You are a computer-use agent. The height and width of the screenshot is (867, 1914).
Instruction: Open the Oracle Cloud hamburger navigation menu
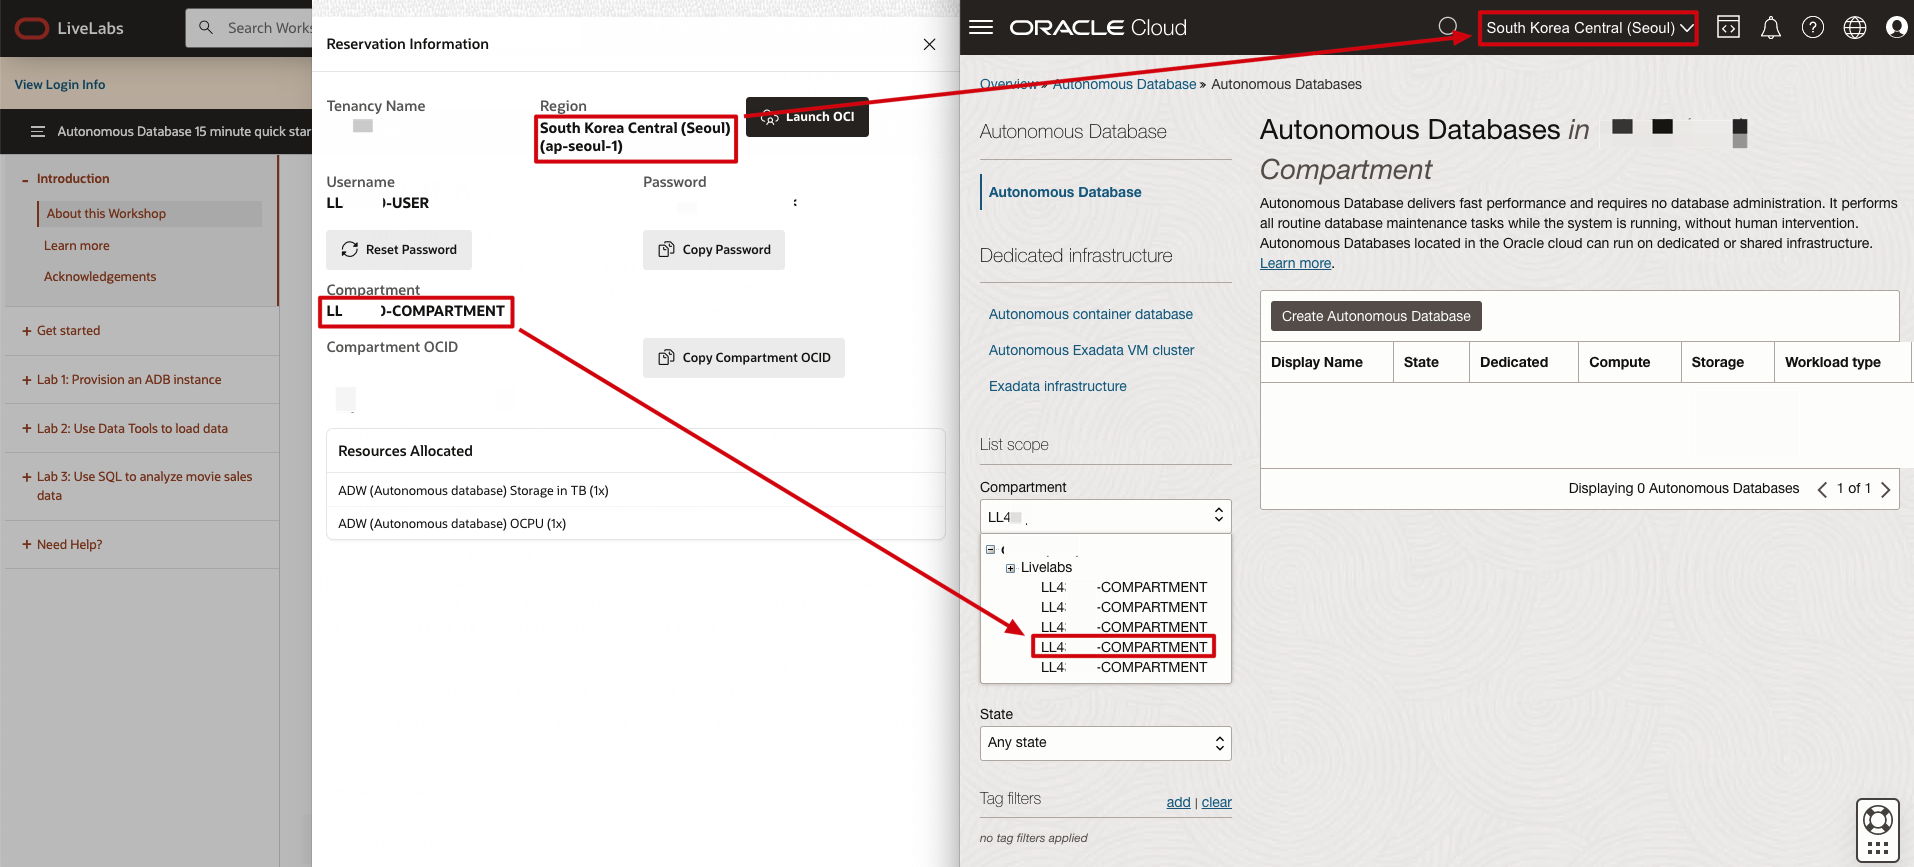click(981, 27)
